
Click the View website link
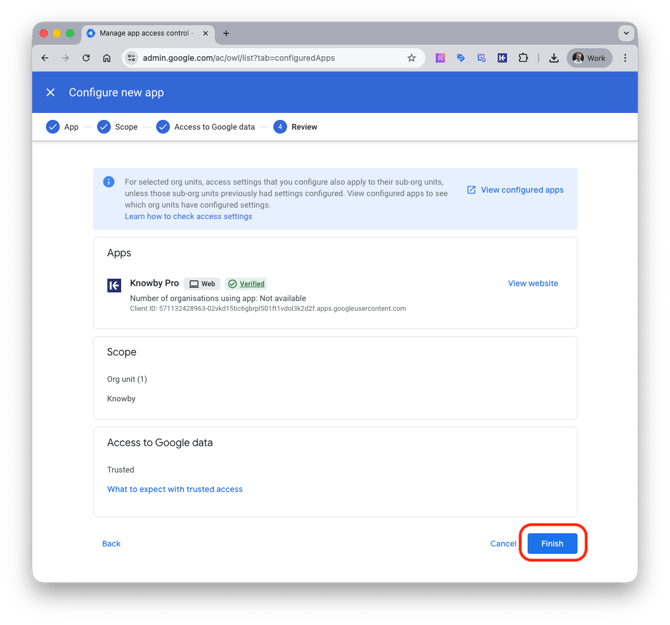click(533, 283)
